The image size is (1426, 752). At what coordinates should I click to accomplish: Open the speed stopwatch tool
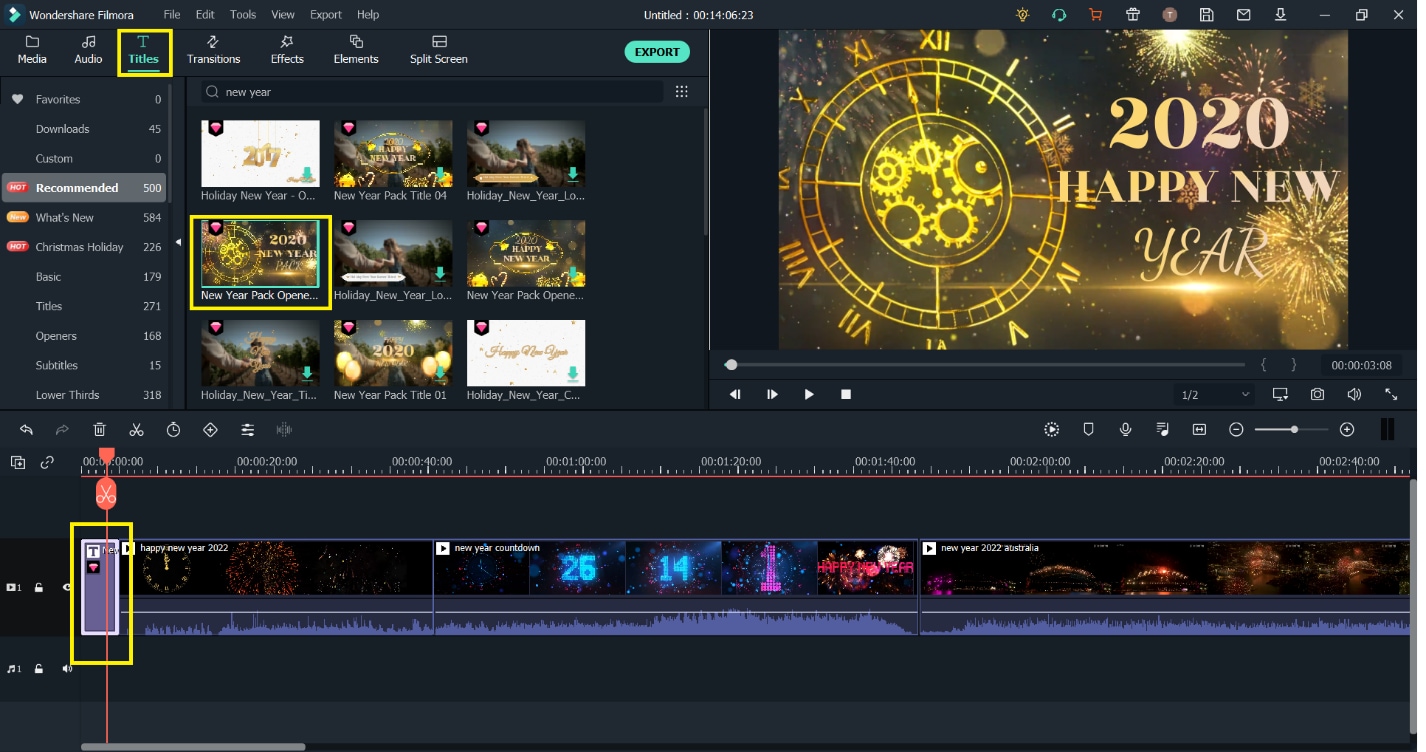(173, 430)
